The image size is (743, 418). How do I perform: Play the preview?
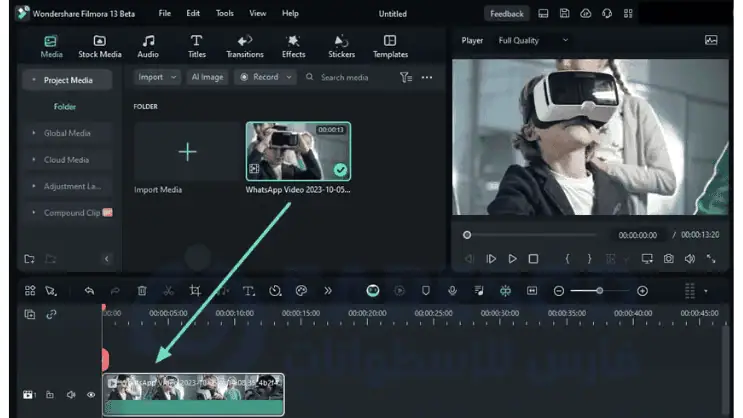[x=512, y=259]
